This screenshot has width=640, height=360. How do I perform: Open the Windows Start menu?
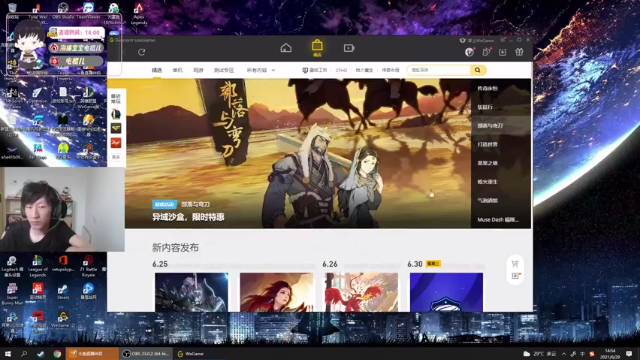click(x=8, y=354)
